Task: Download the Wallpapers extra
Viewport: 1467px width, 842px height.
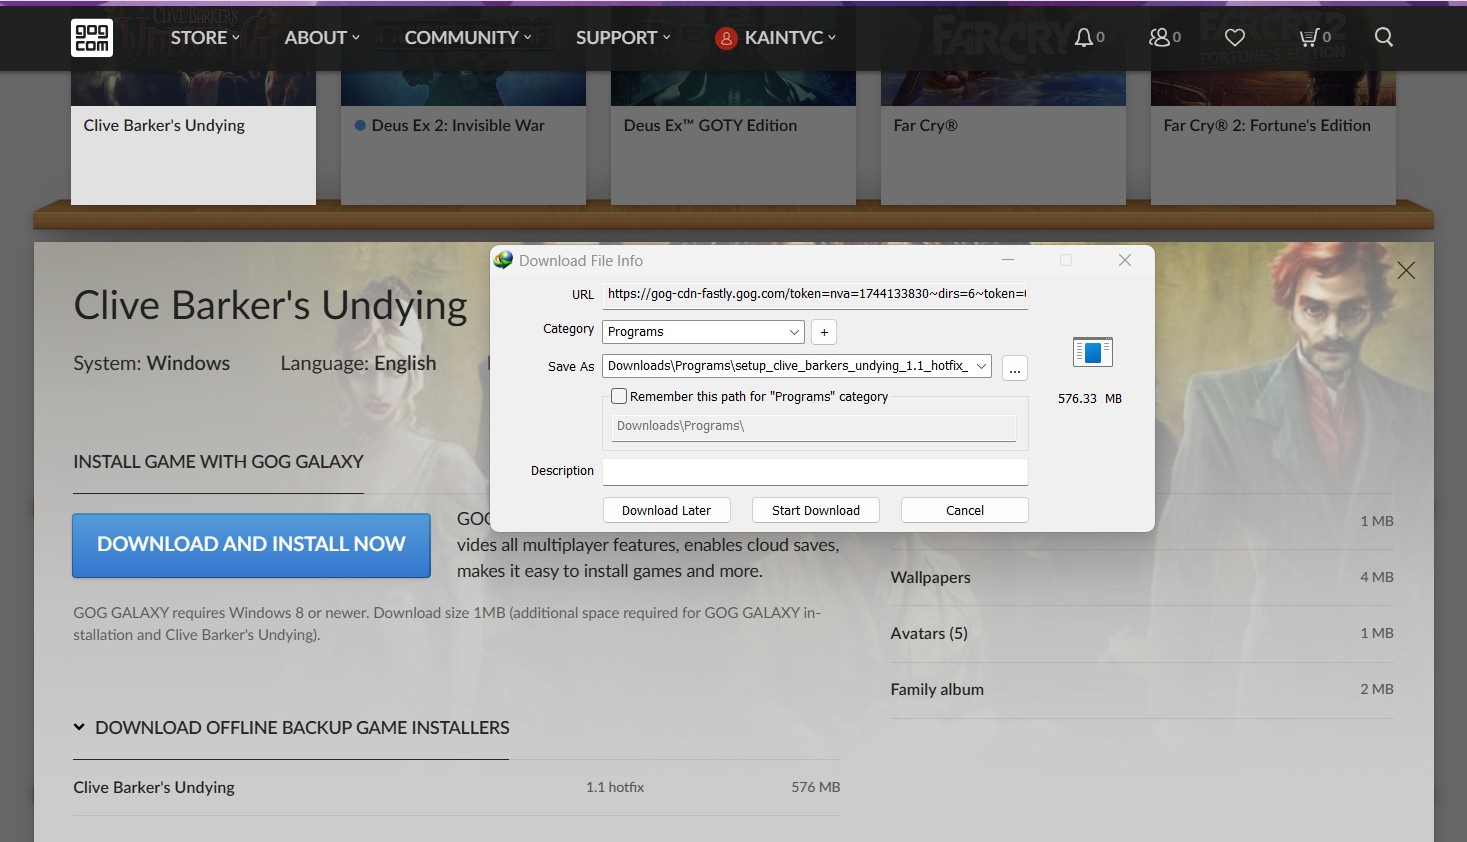Action: coord(1142,578)
